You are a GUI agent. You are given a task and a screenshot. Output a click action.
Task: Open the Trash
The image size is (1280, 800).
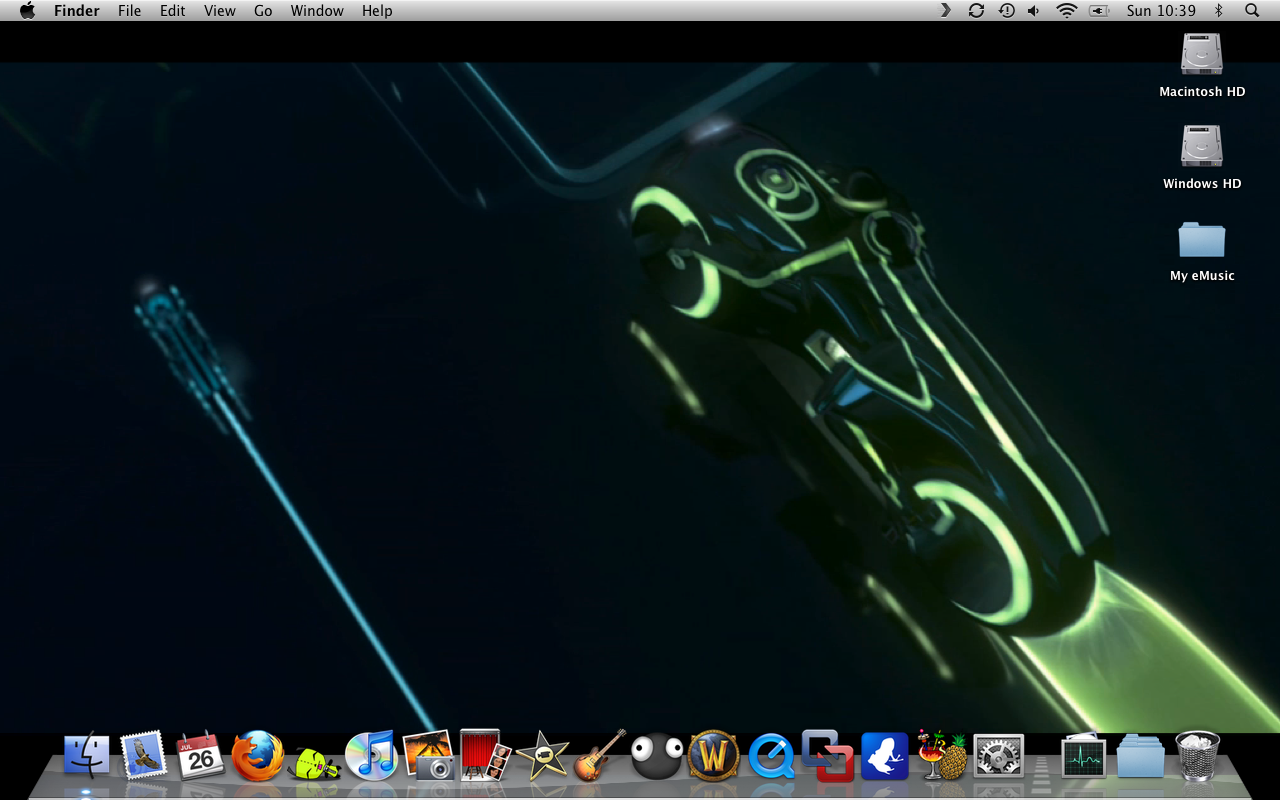click(1197, 756)
